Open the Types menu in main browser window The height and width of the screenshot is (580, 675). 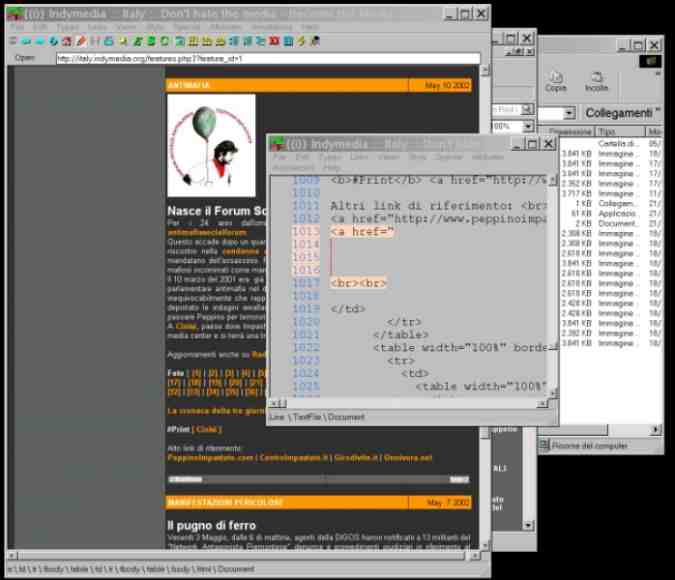point(68,27)
